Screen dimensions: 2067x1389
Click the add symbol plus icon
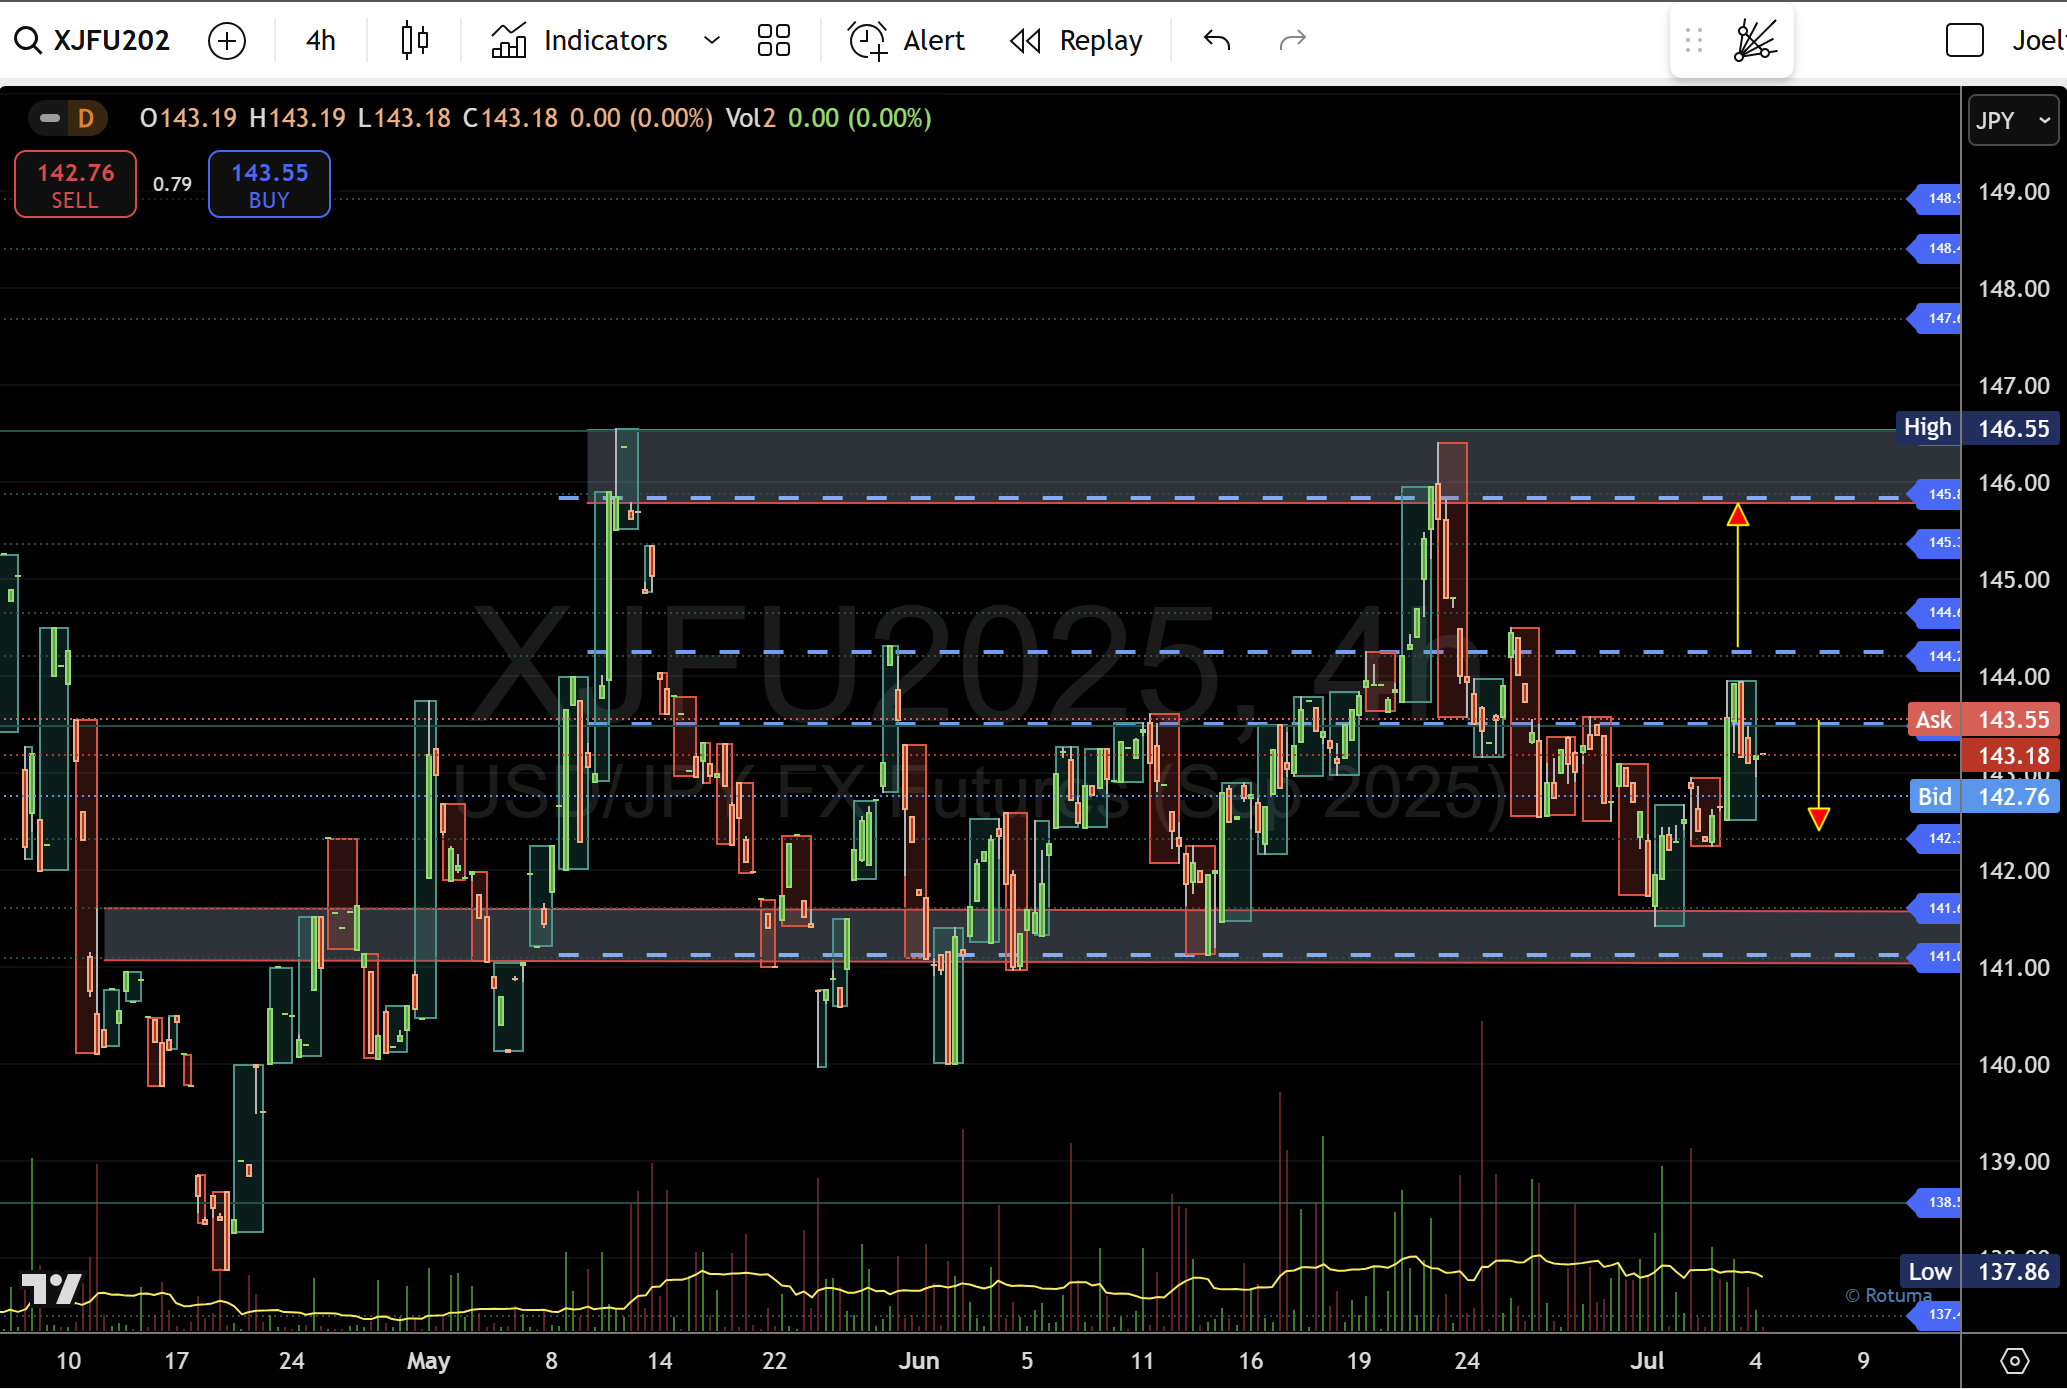pos(227,41)
